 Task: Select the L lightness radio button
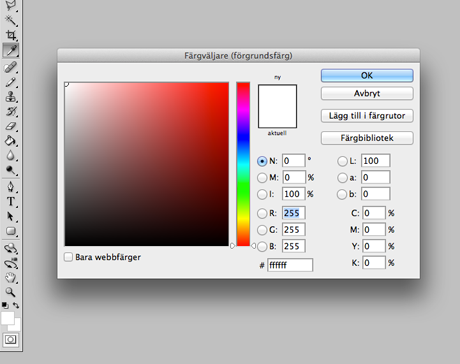342,161
